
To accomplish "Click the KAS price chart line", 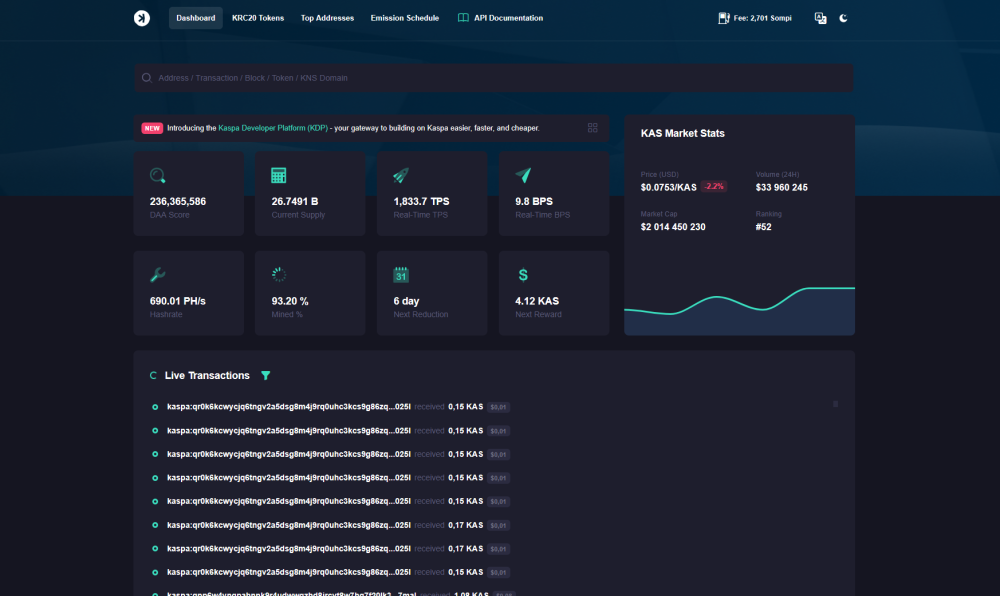I will pyautogui.click(x=739, y=302).
